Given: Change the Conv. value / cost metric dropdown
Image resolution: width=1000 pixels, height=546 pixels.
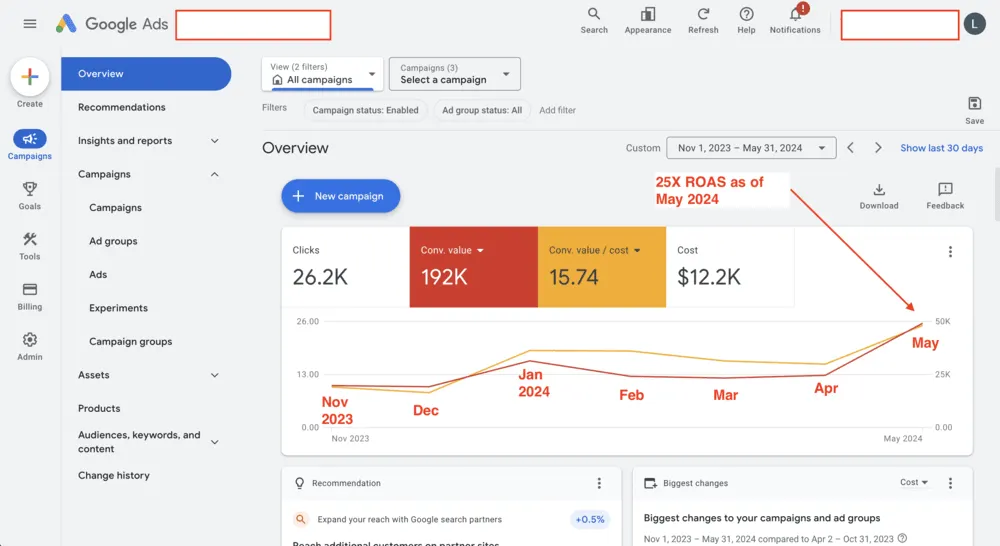Looking at the screenshot, I should (x=636, y=250).
